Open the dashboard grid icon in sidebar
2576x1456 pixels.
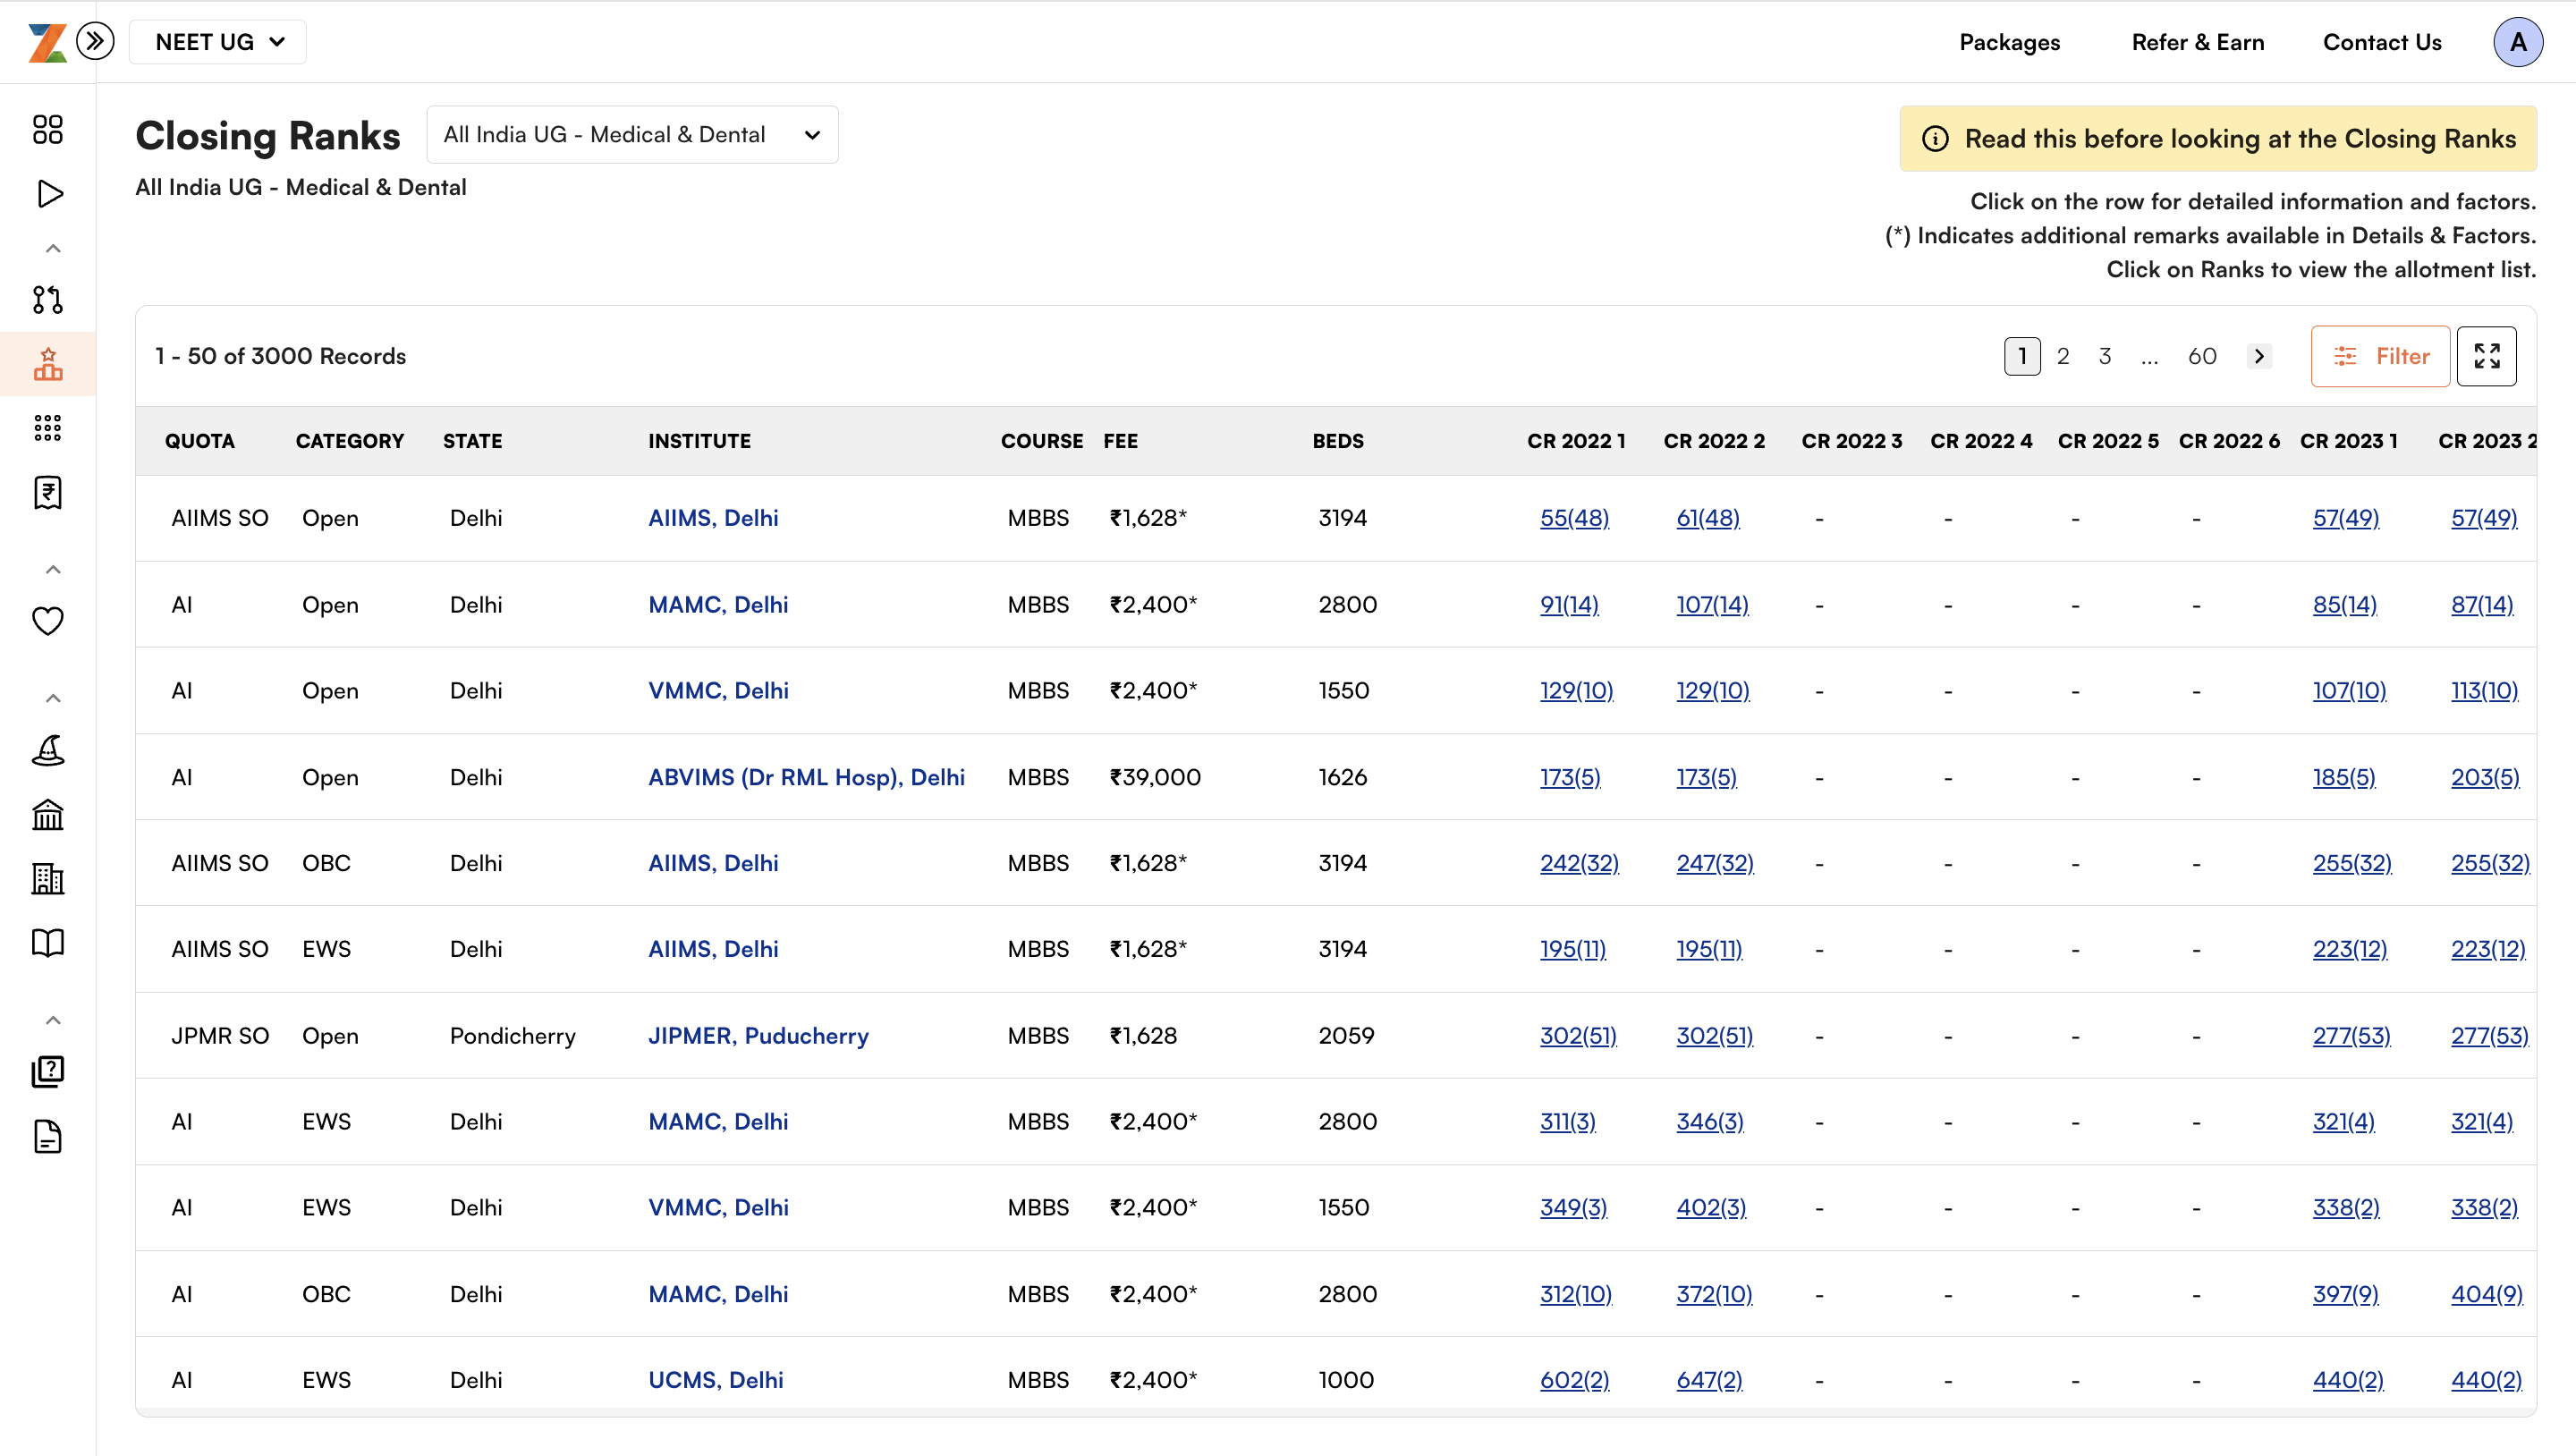pyautogui.click(x=48, y=129)
